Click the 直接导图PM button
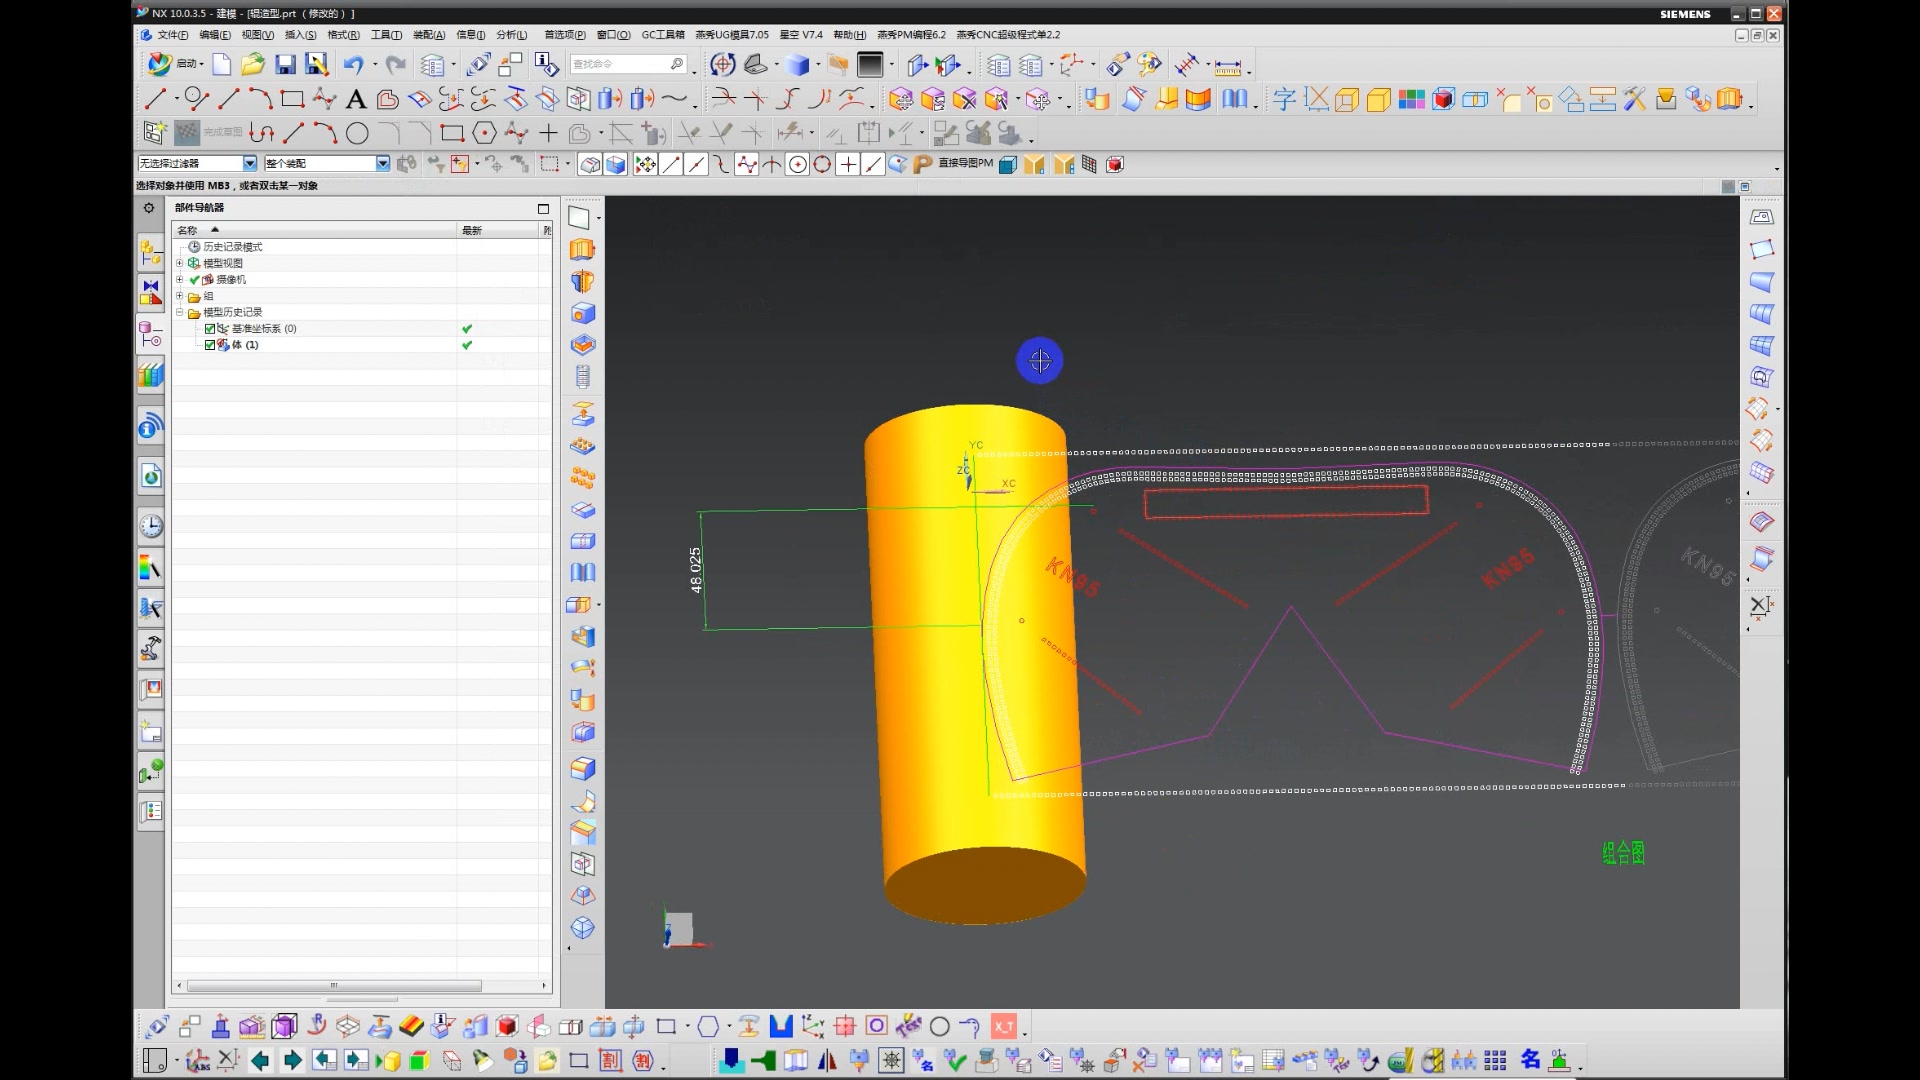Viewport: 1920px width, 1080px height. [965, 164]
